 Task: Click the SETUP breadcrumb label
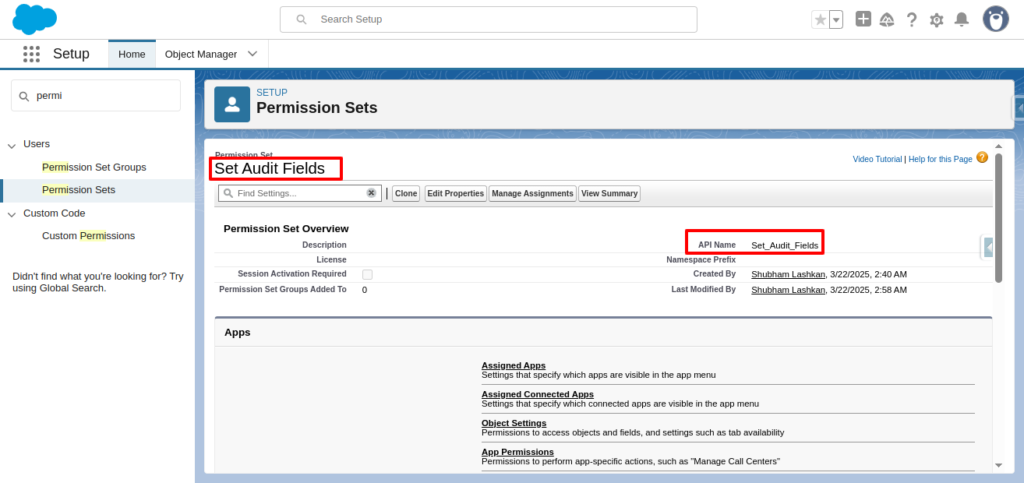click(x=272, y=93)
